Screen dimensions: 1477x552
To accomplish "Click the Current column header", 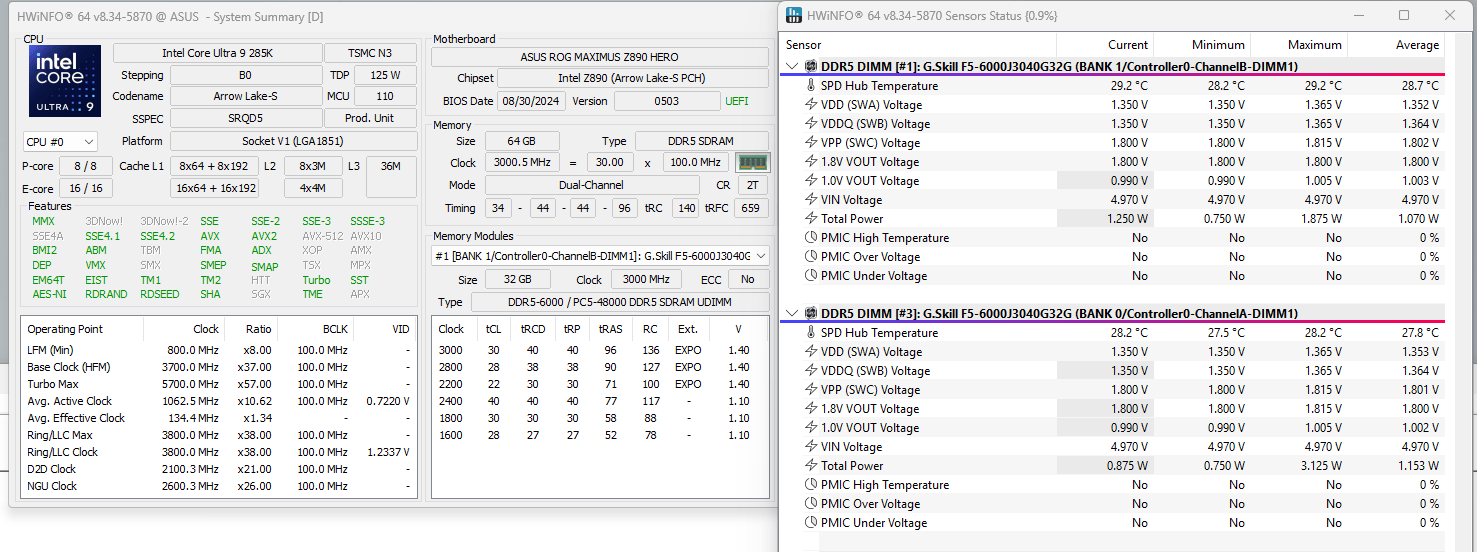I will pyautogui.click(x=1105, y=45).
